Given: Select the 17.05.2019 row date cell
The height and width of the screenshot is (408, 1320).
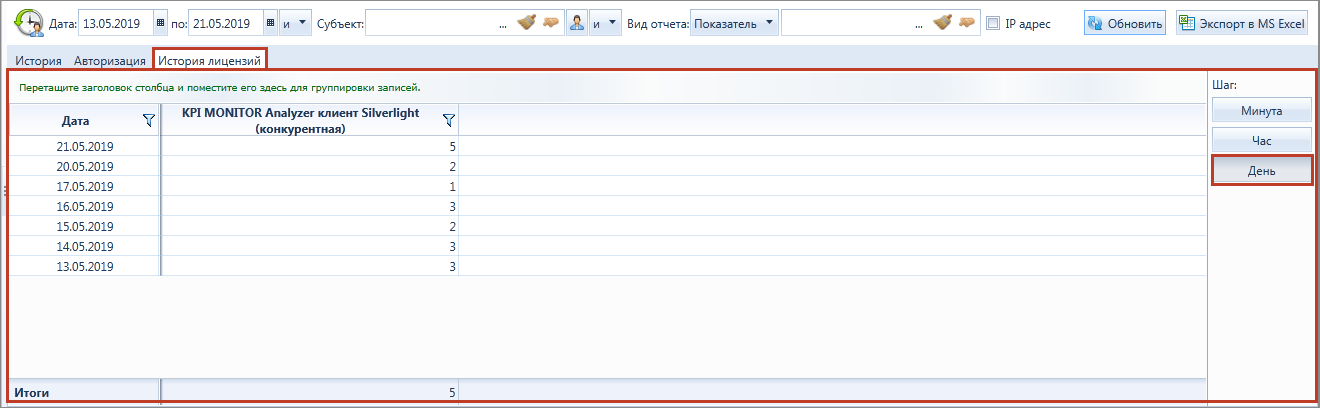Looking at the screenshot, I should click(85, 186).
